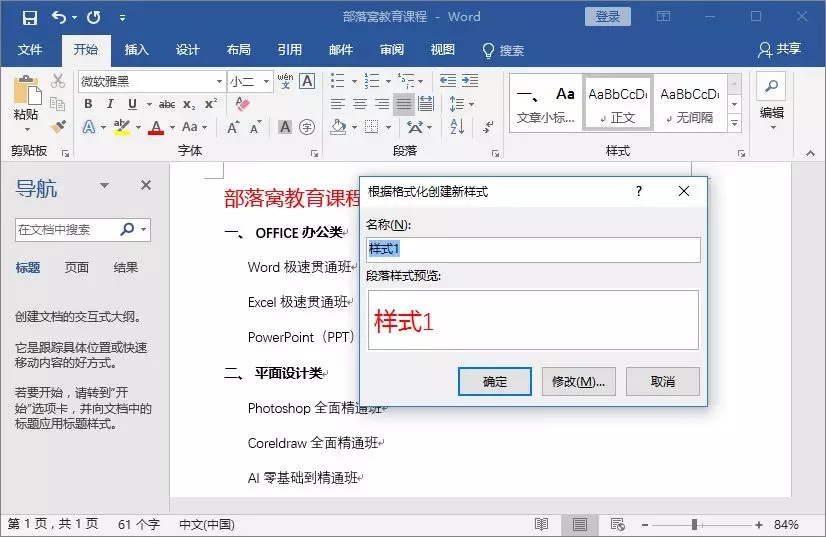Image resolution: width=826 pixels, height=537 pixels.
Task: Open the numbering list dropdown arrow
Action: pyautogui.click(x=388, y=81)
